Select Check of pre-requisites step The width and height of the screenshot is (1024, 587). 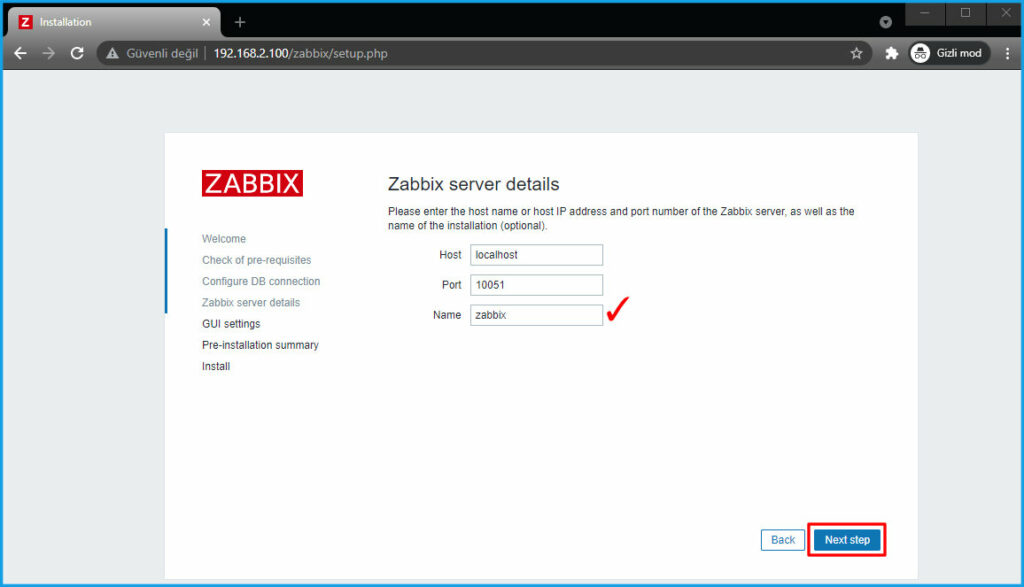point(257,260)
